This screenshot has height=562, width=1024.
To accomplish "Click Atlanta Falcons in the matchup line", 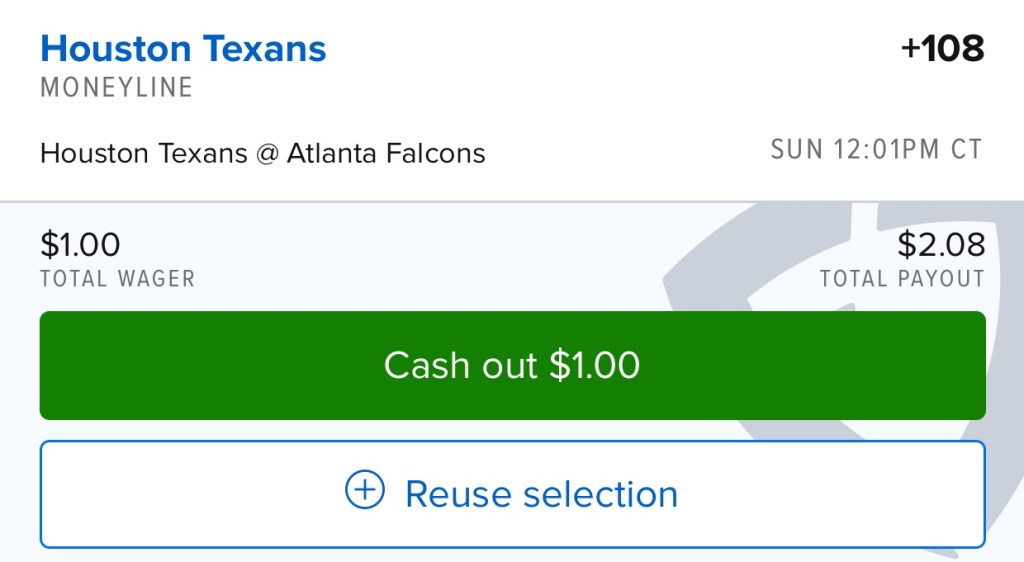I will click(386, 153).
